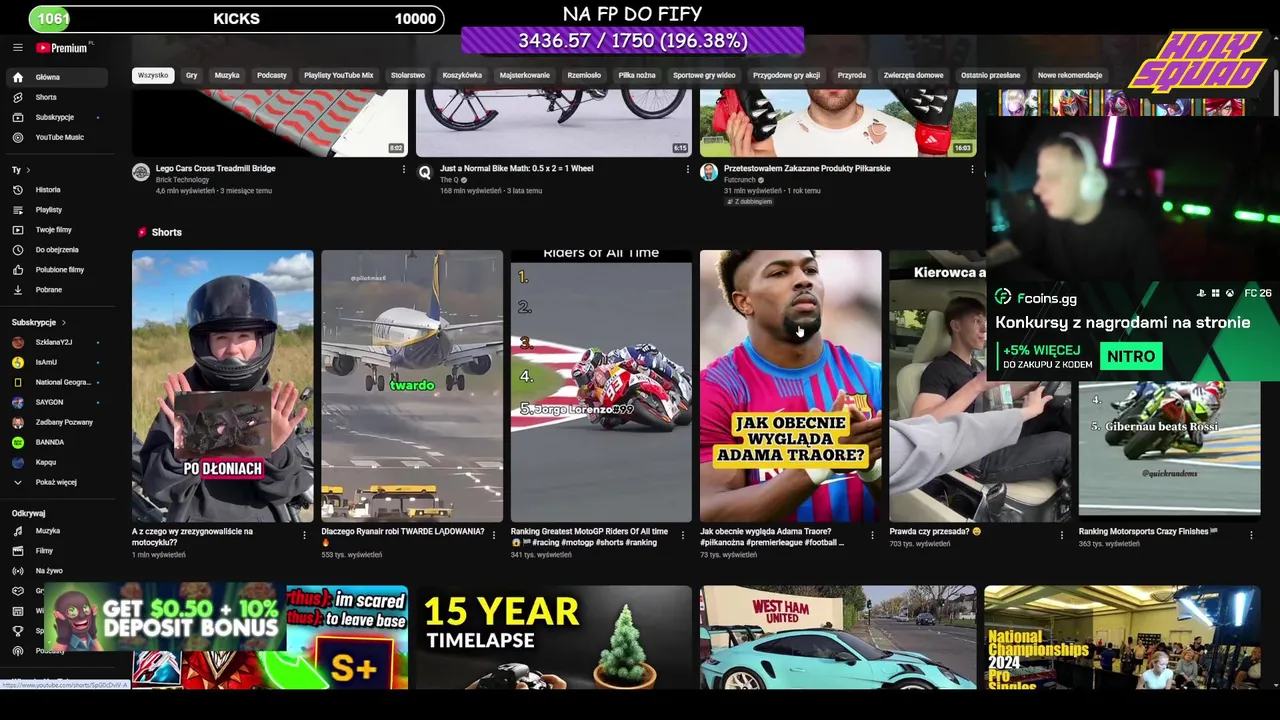Open Przetestowałem Zakazane Produkty Piłkarskie title
The image size is (1280, 720).
click(807, 168)
